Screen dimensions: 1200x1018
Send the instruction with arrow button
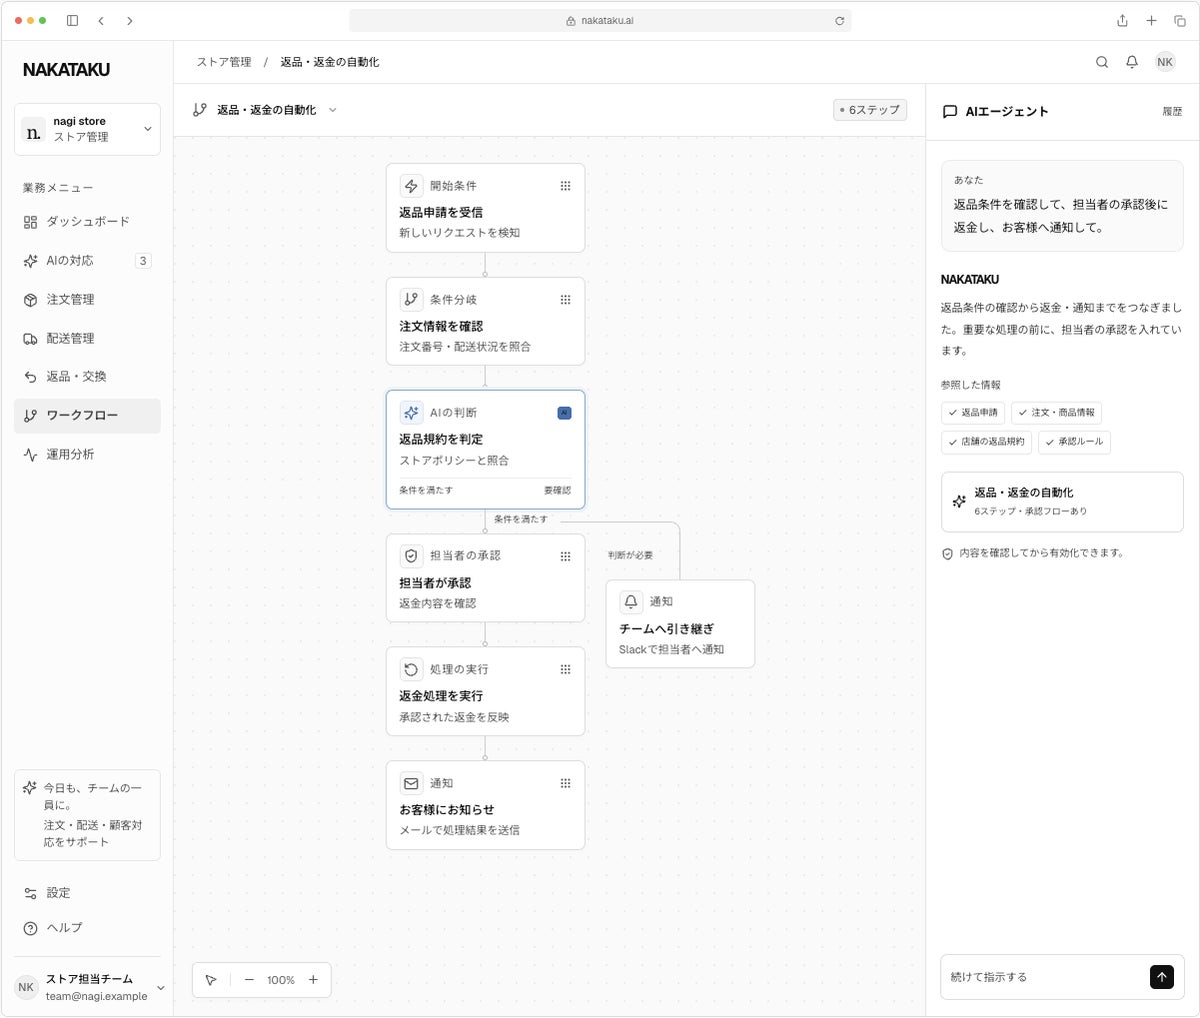(x=1161, y=977)
